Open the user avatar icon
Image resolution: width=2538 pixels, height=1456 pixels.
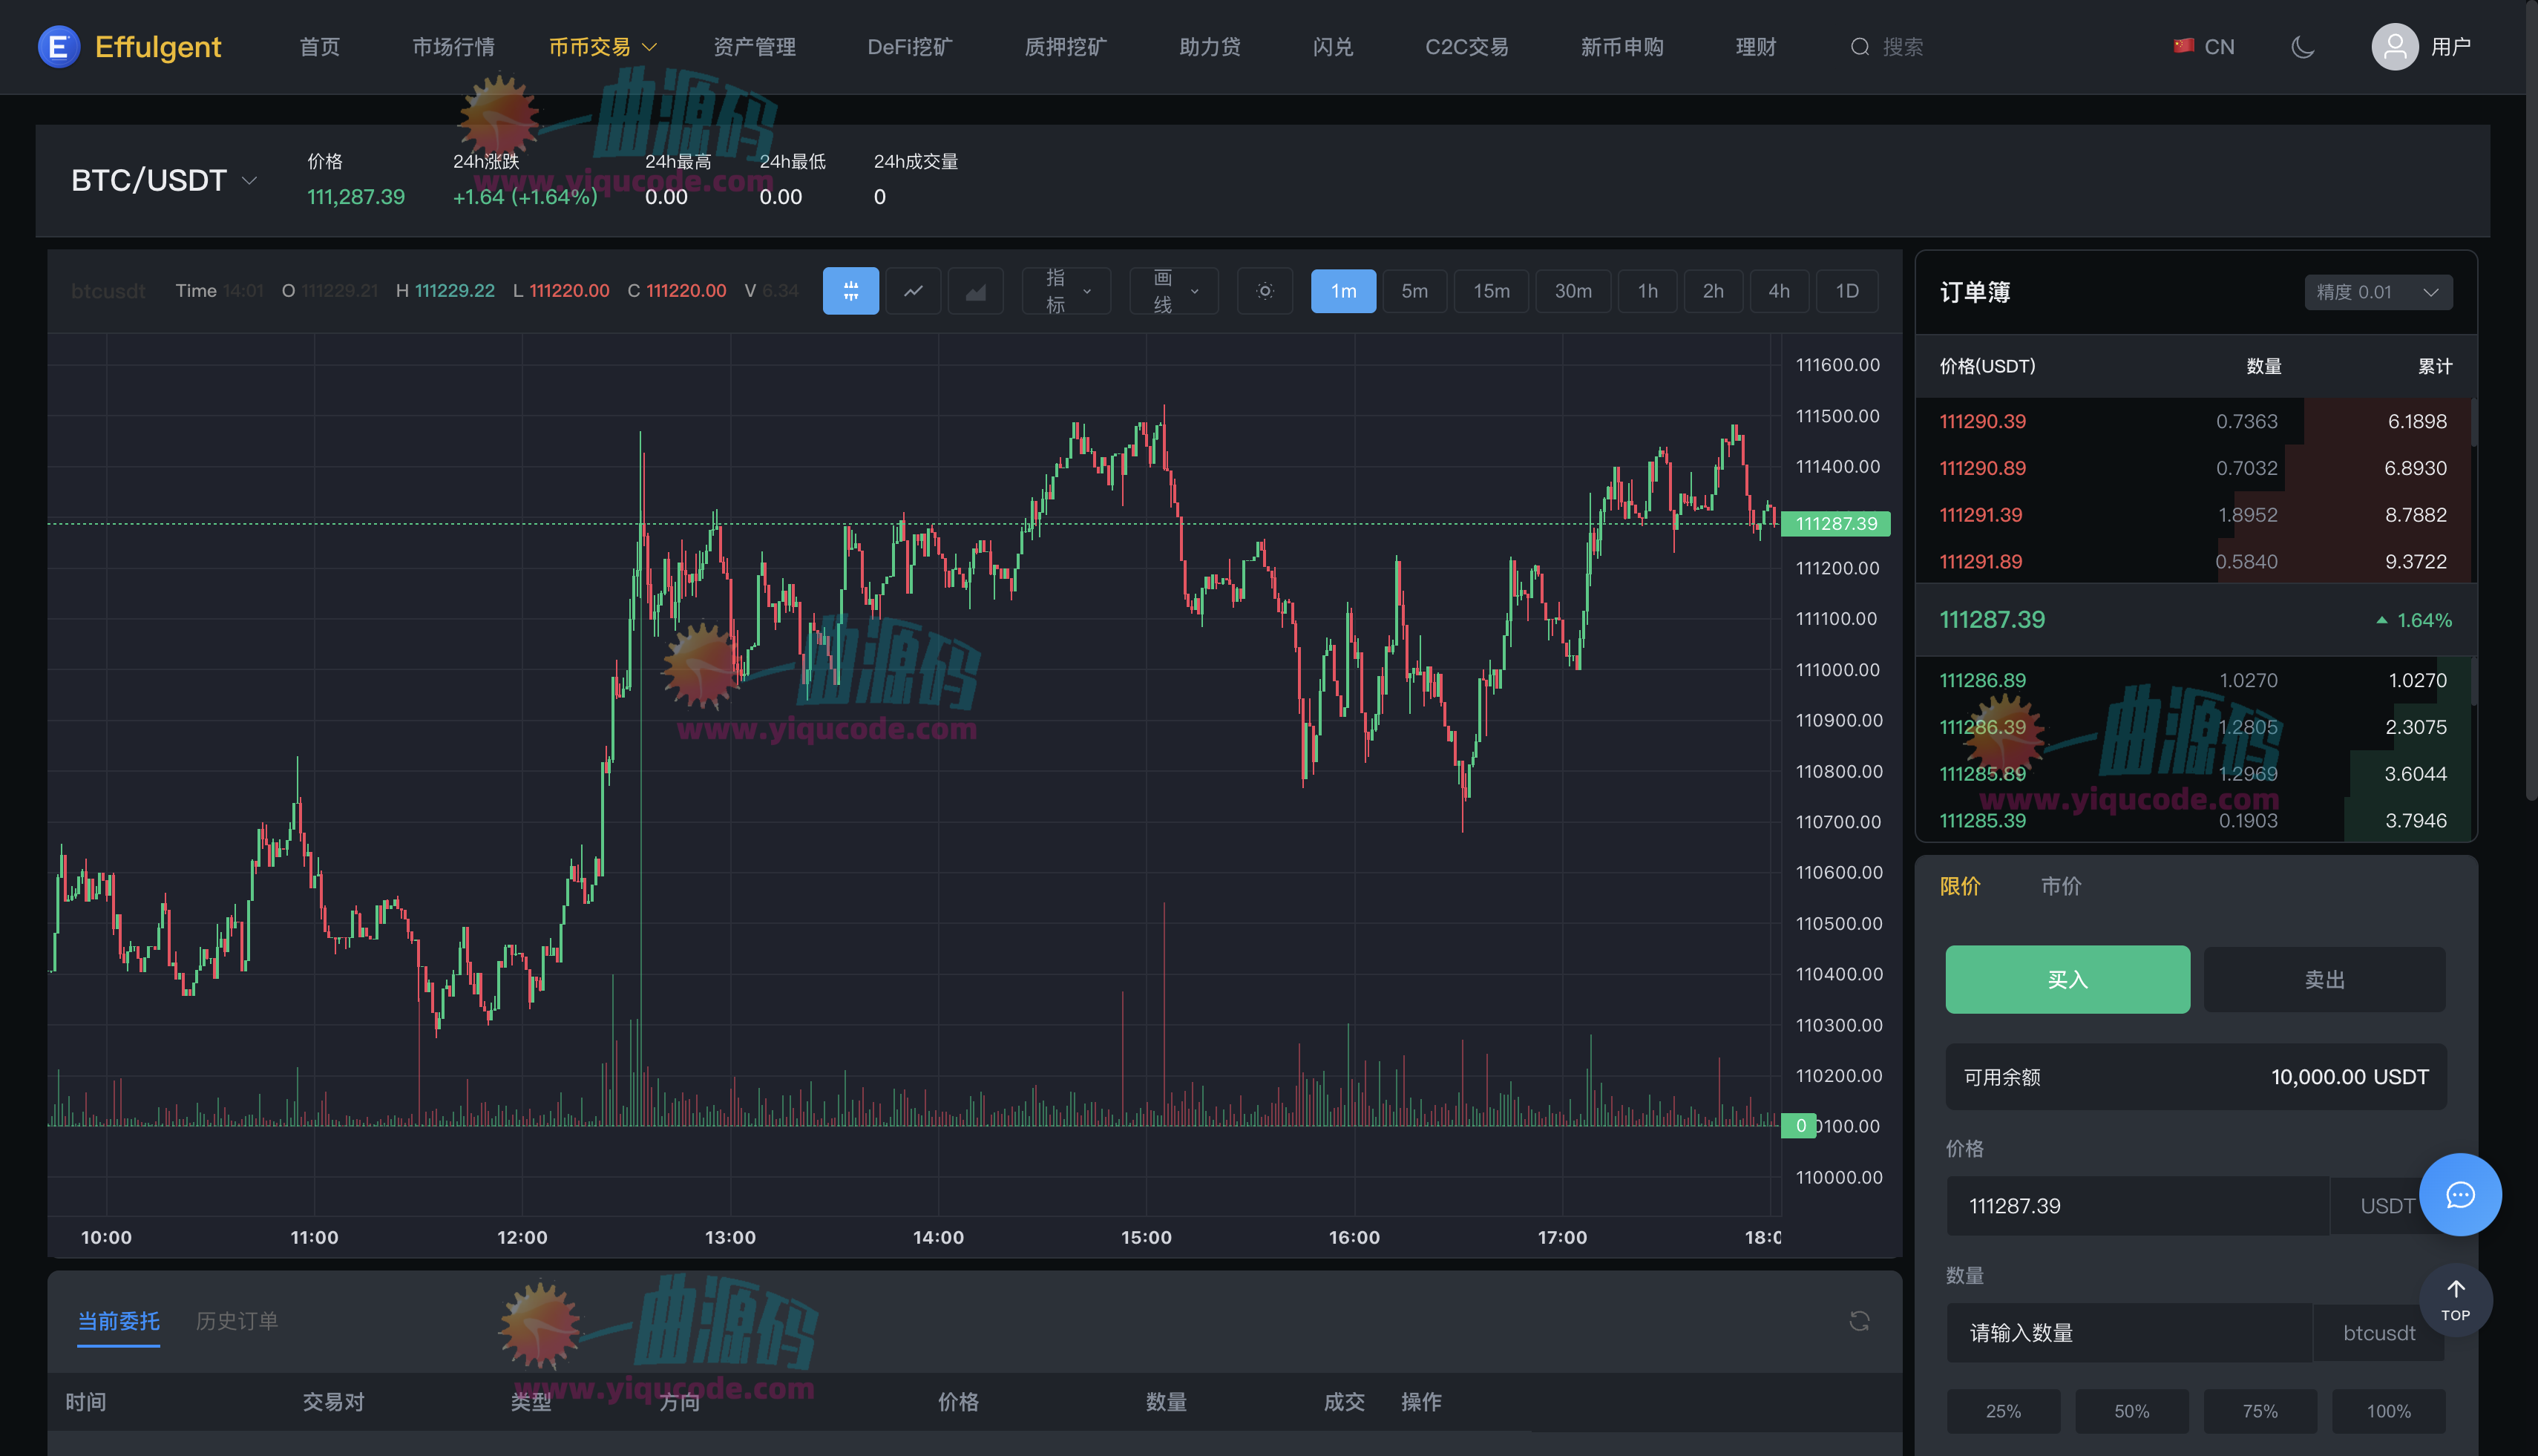pos(2394,46)
